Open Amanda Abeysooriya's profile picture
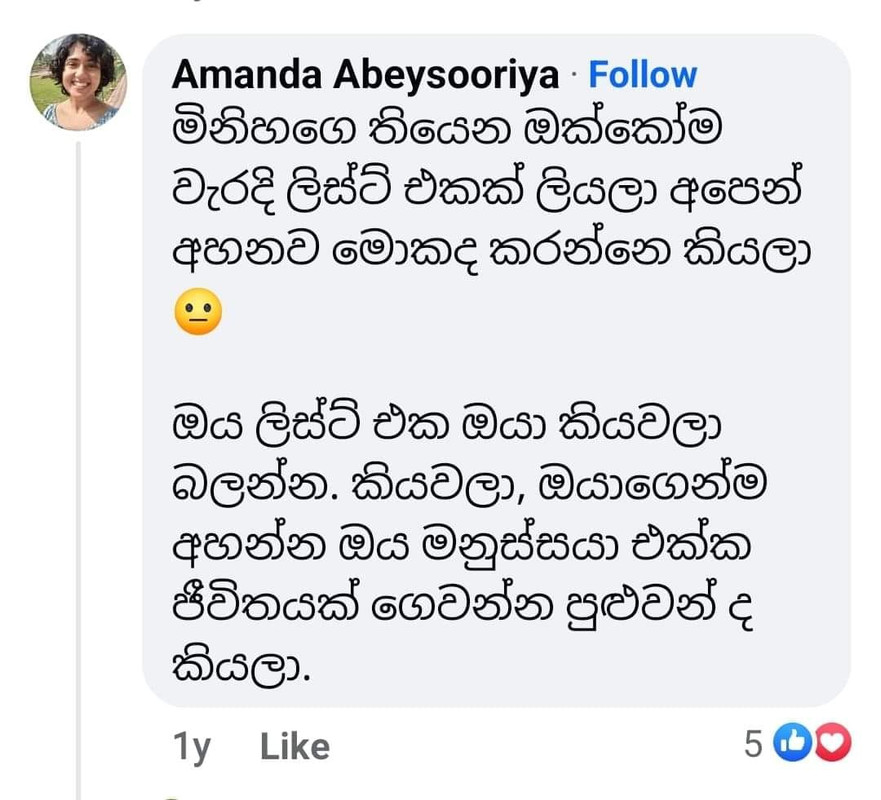881x800 pixels. click(x=78, y=82)
